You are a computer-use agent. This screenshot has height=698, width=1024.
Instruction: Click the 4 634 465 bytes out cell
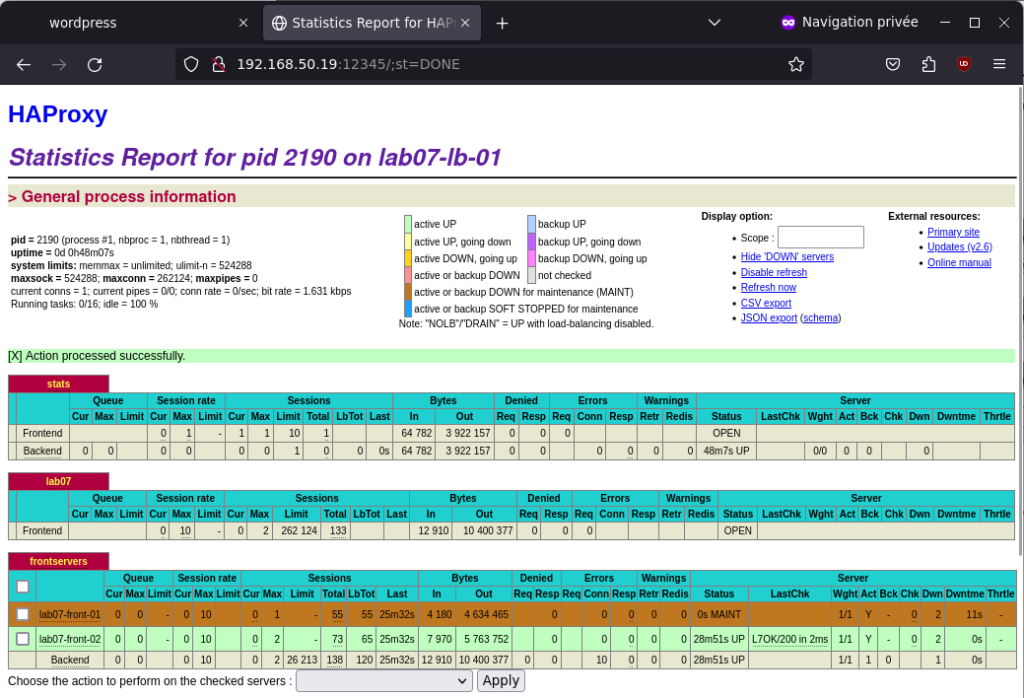(484, 614)
